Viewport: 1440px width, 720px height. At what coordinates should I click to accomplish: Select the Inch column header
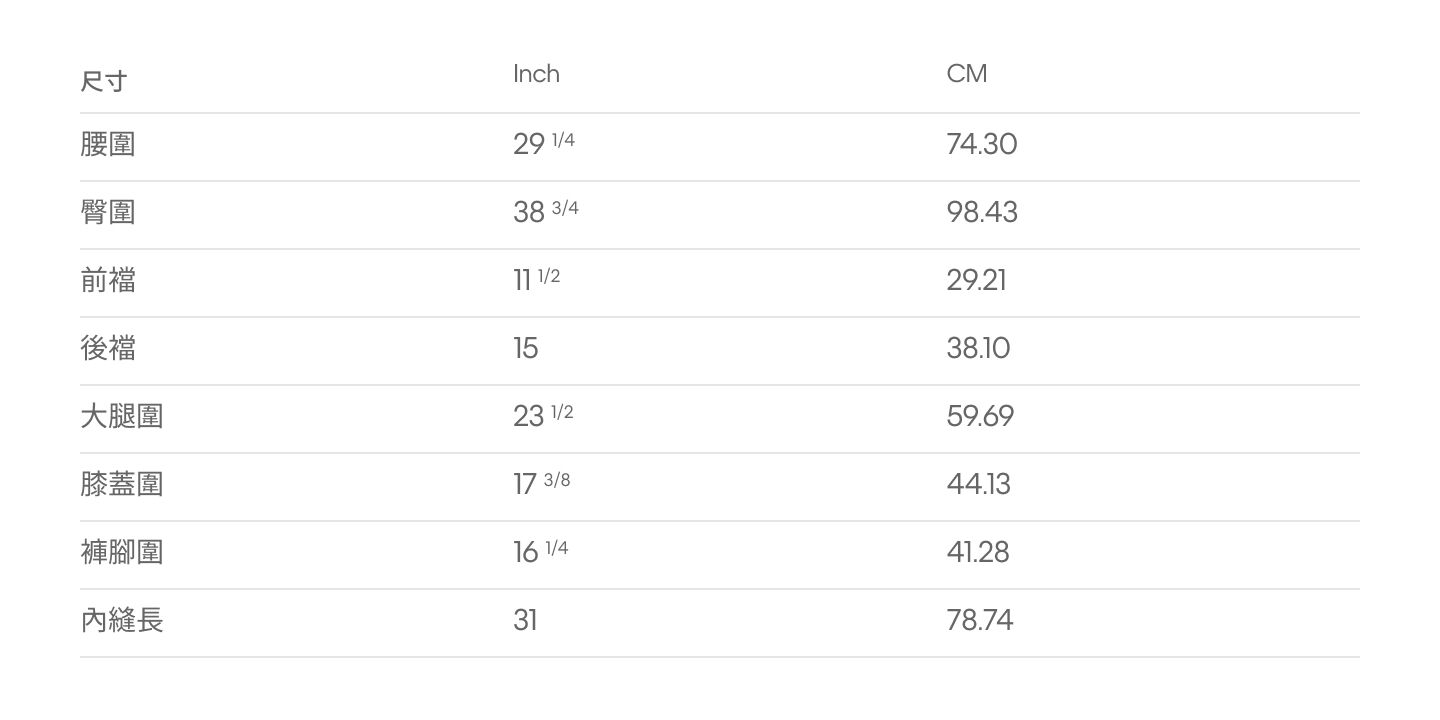536,74
